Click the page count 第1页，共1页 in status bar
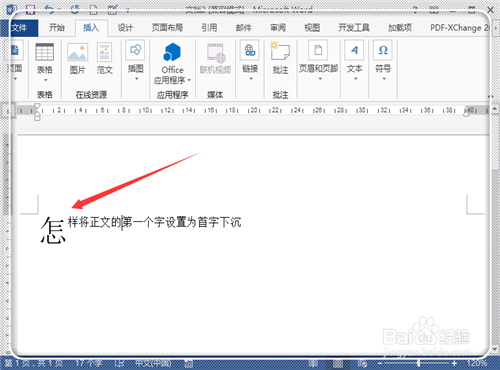Image resolution: width=500 pixels, height=370 pixels. pos(33,363)
